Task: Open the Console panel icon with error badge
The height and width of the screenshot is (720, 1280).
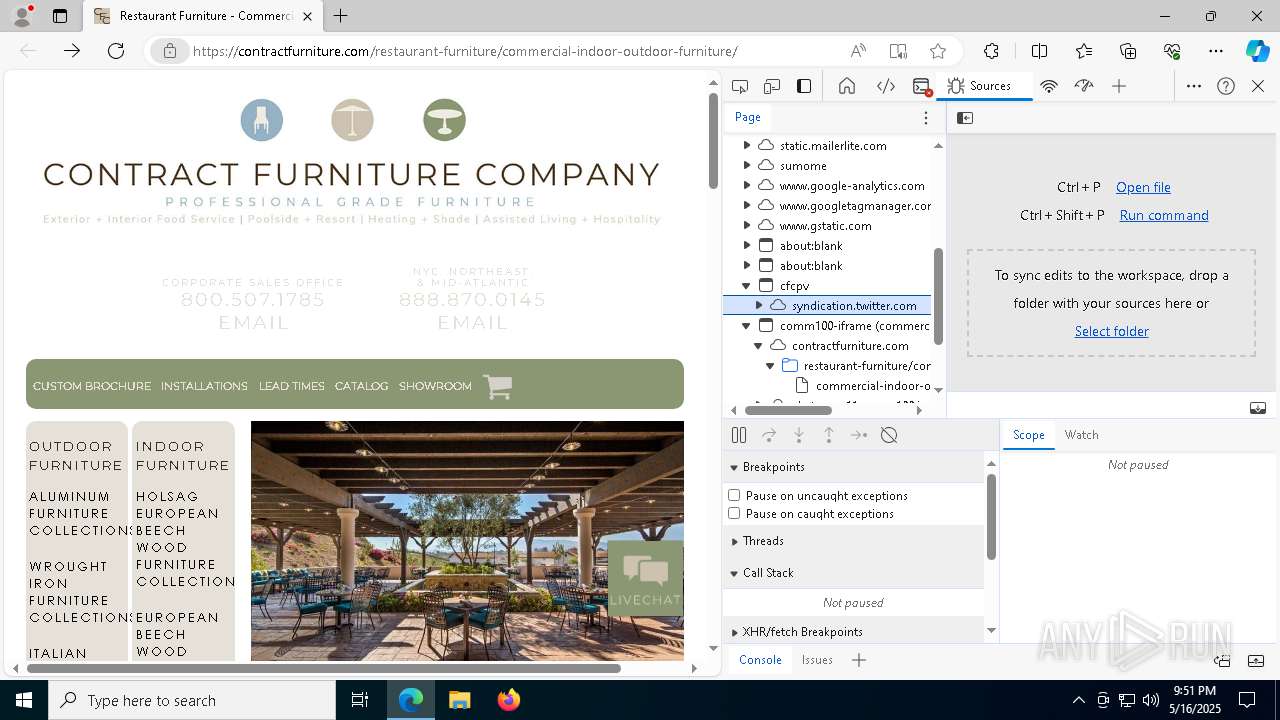Action: click(922, 86)
